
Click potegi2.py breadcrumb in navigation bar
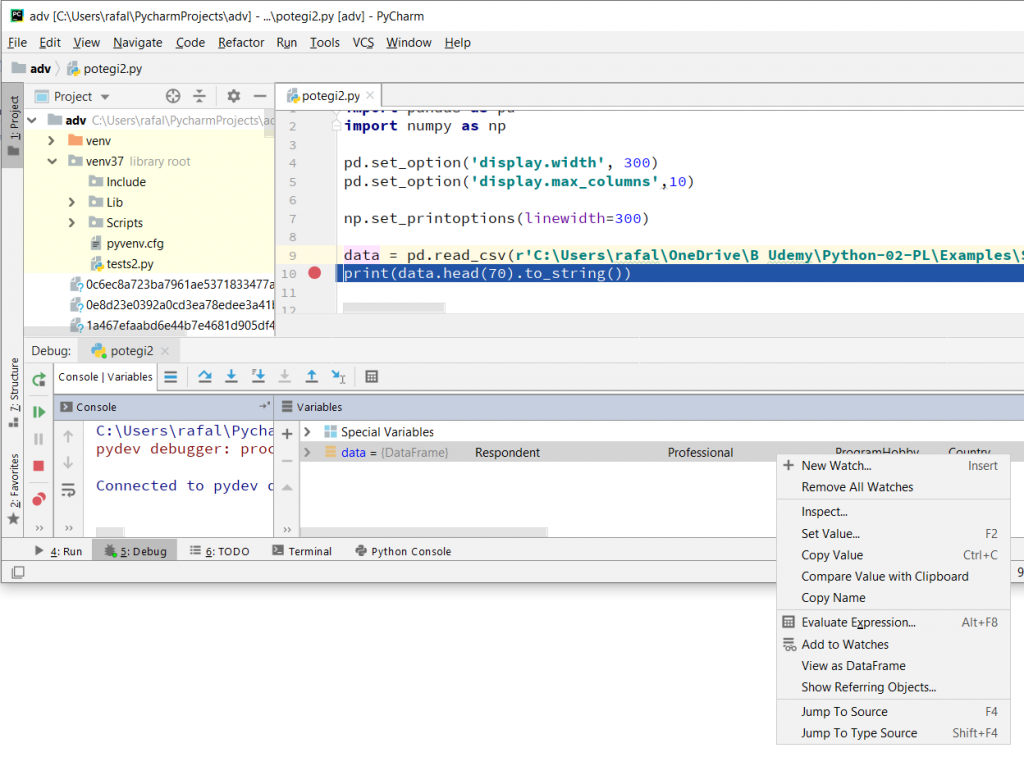(x=104, y=69)
